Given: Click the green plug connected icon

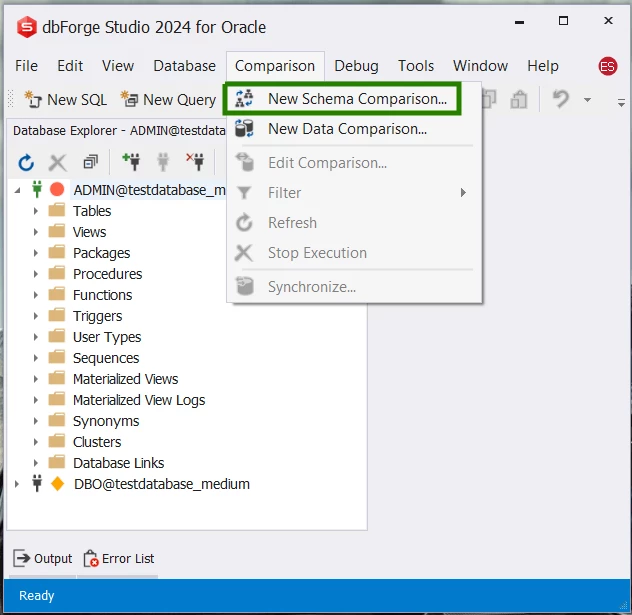Looking at the screenshot, I should 37,189.
